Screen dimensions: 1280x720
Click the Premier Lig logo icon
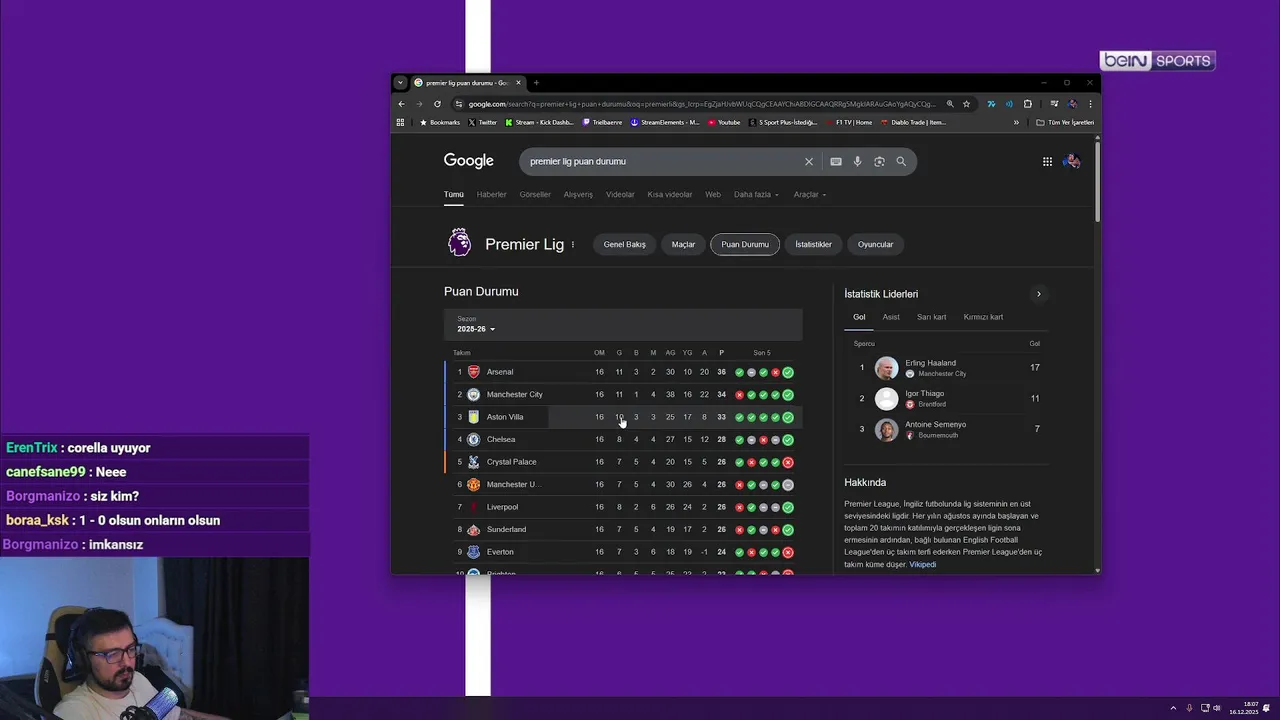click(x=459, y=243)
